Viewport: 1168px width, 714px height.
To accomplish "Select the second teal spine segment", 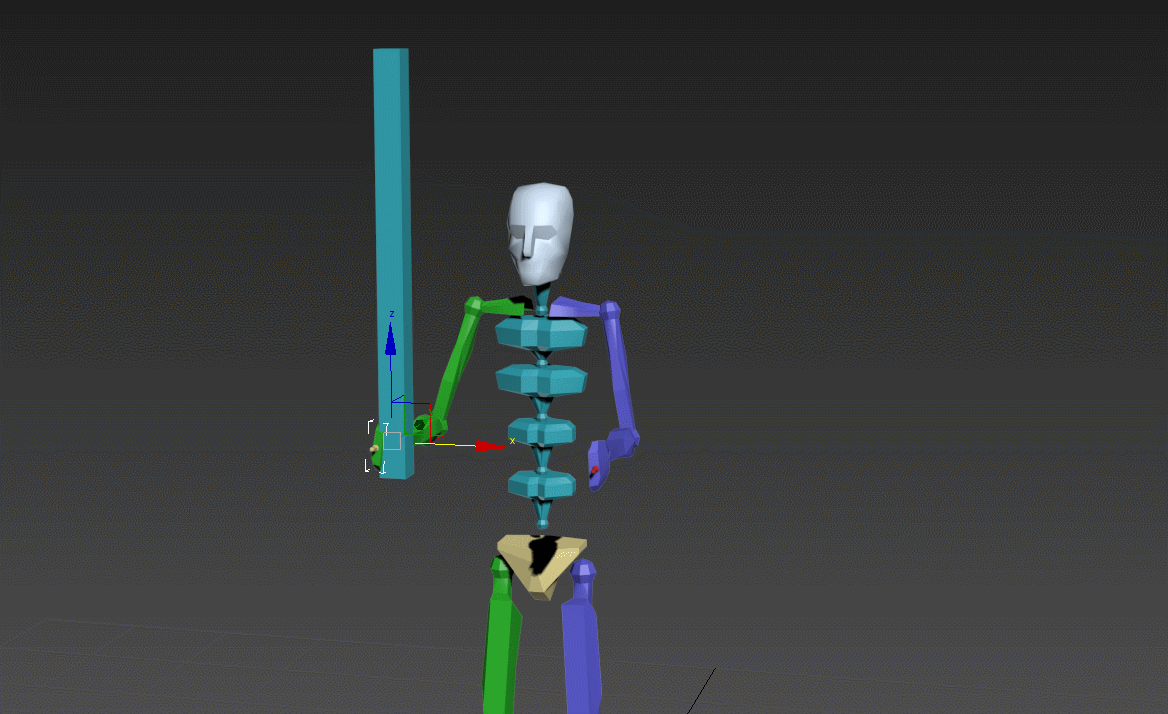I will [x=541, y=380].
